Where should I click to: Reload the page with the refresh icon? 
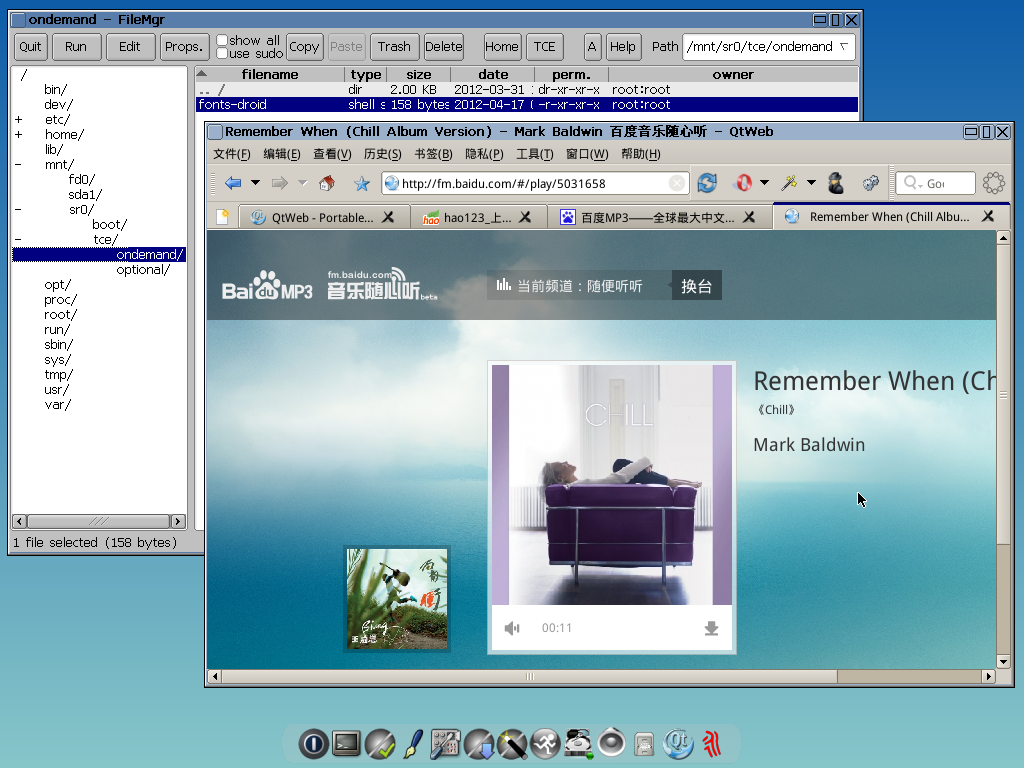coord(707,183)
